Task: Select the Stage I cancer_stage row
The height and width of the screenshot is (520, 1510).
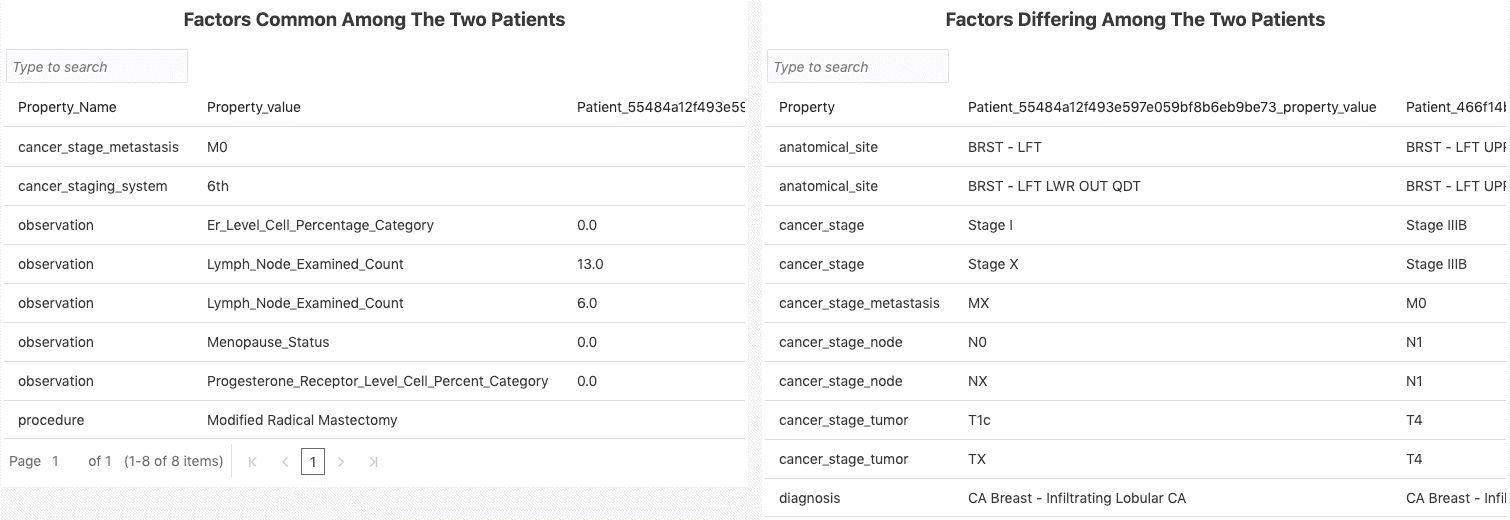Action: click(990, 225)
